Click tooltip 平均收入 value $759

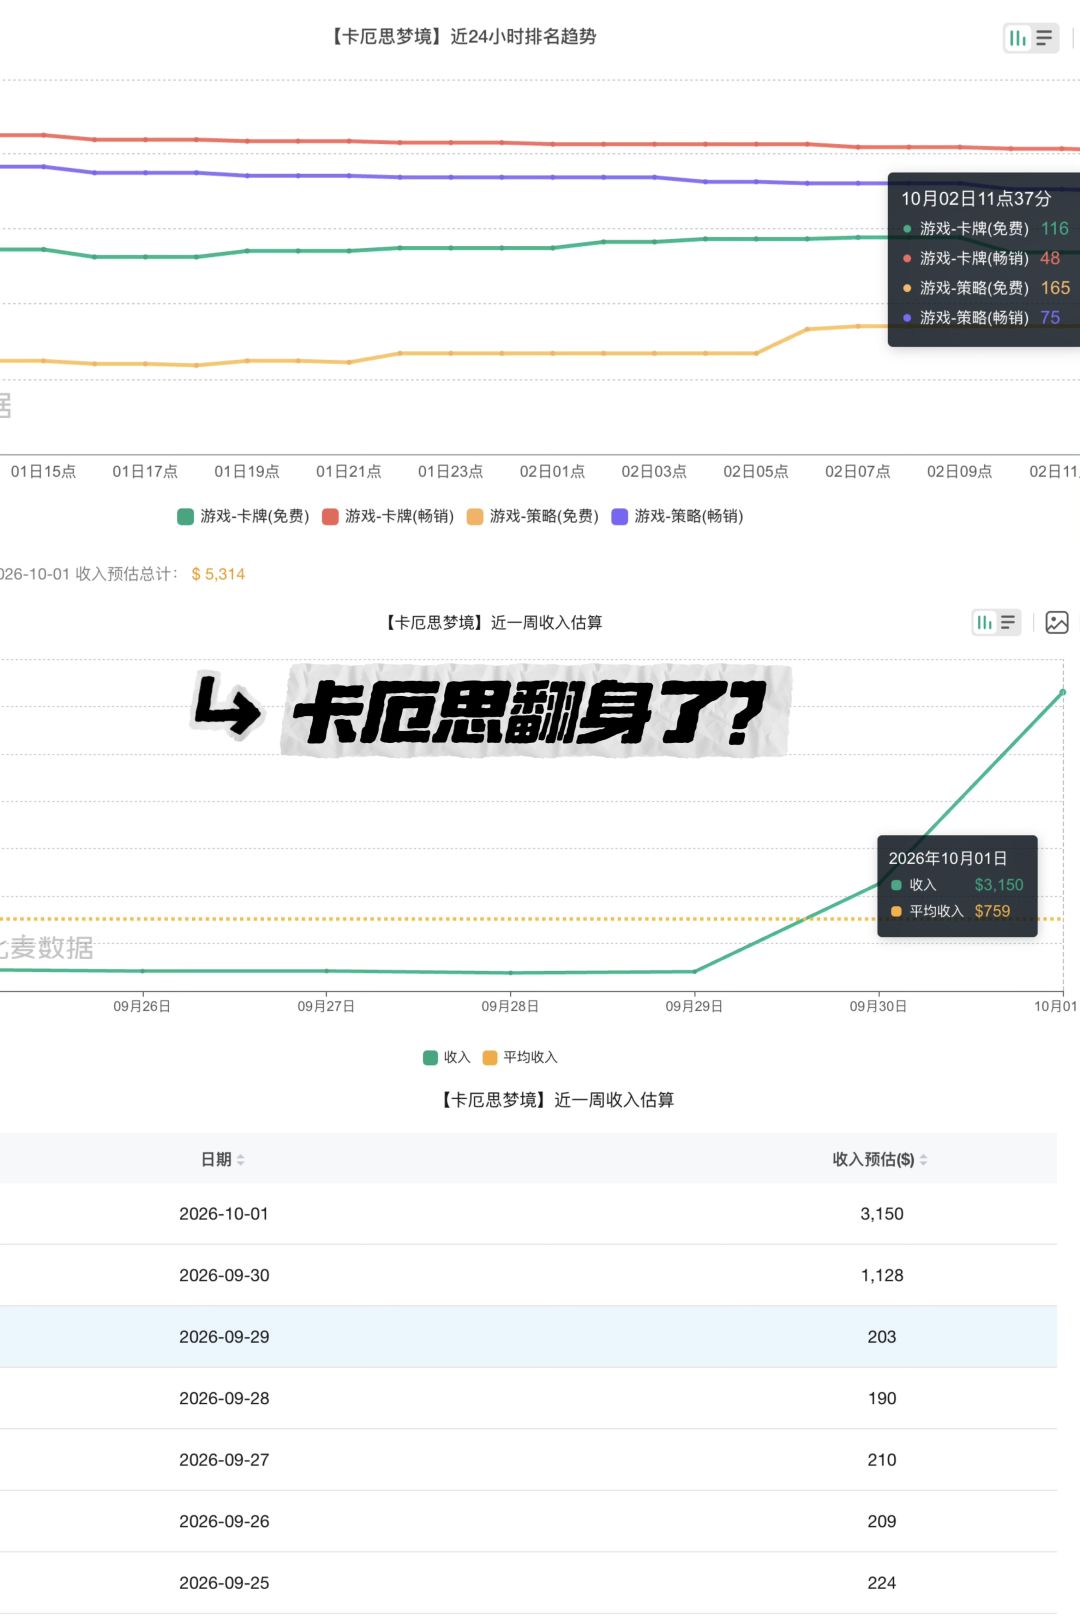pyautogui.click(x=992, y=911)
